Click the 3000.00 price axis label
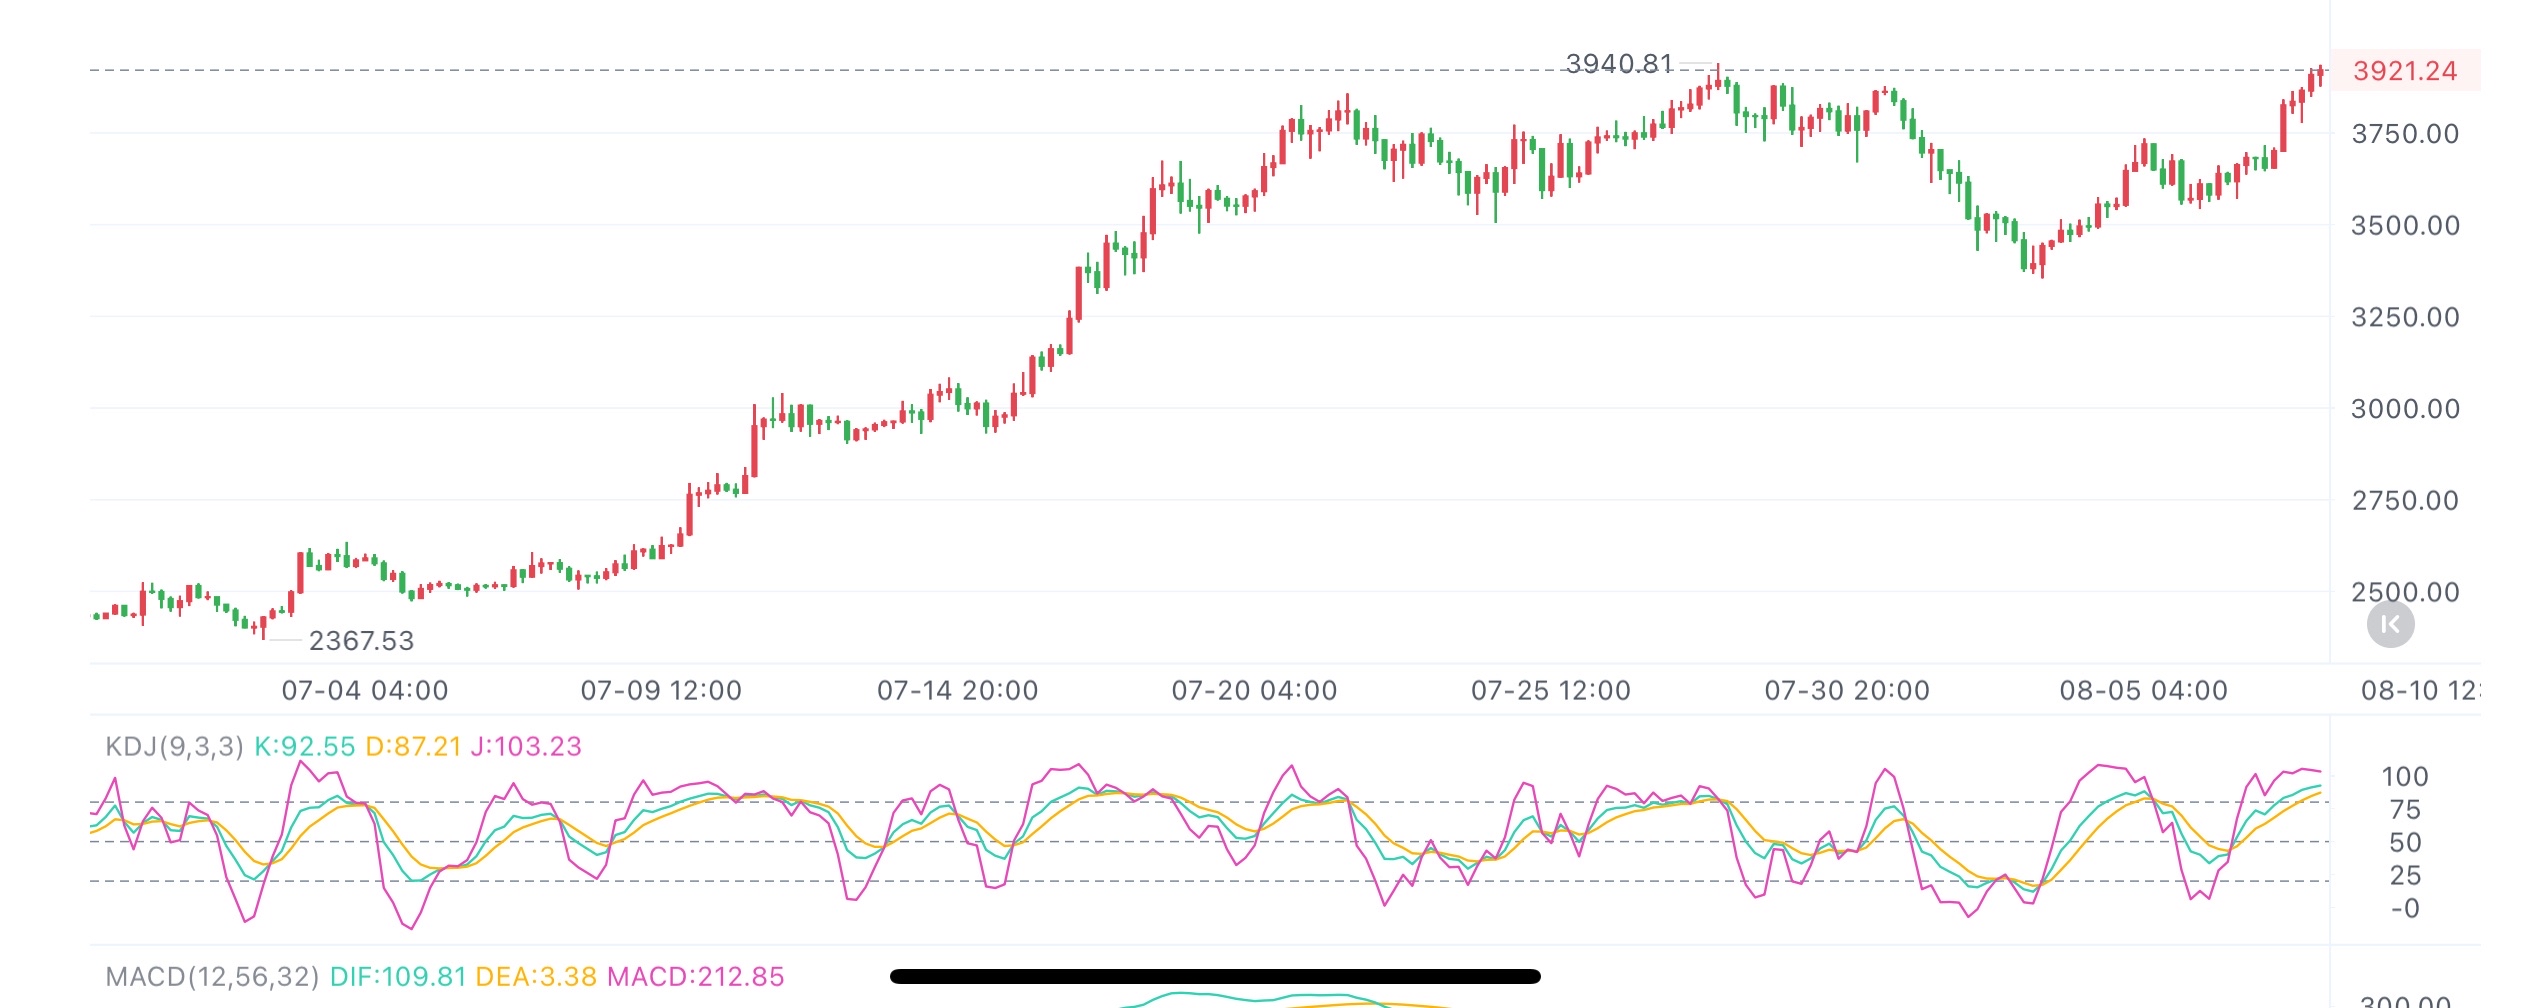The image size is (2532, 1008). [x=2405, y=409]
